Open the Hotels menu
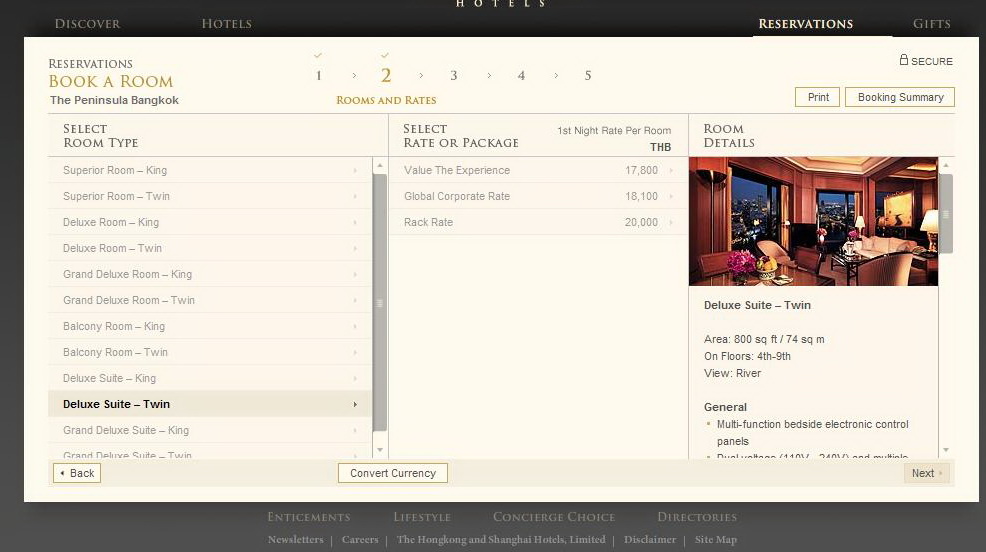The width and height of the screenshot is (986, 552). point(226,24)
